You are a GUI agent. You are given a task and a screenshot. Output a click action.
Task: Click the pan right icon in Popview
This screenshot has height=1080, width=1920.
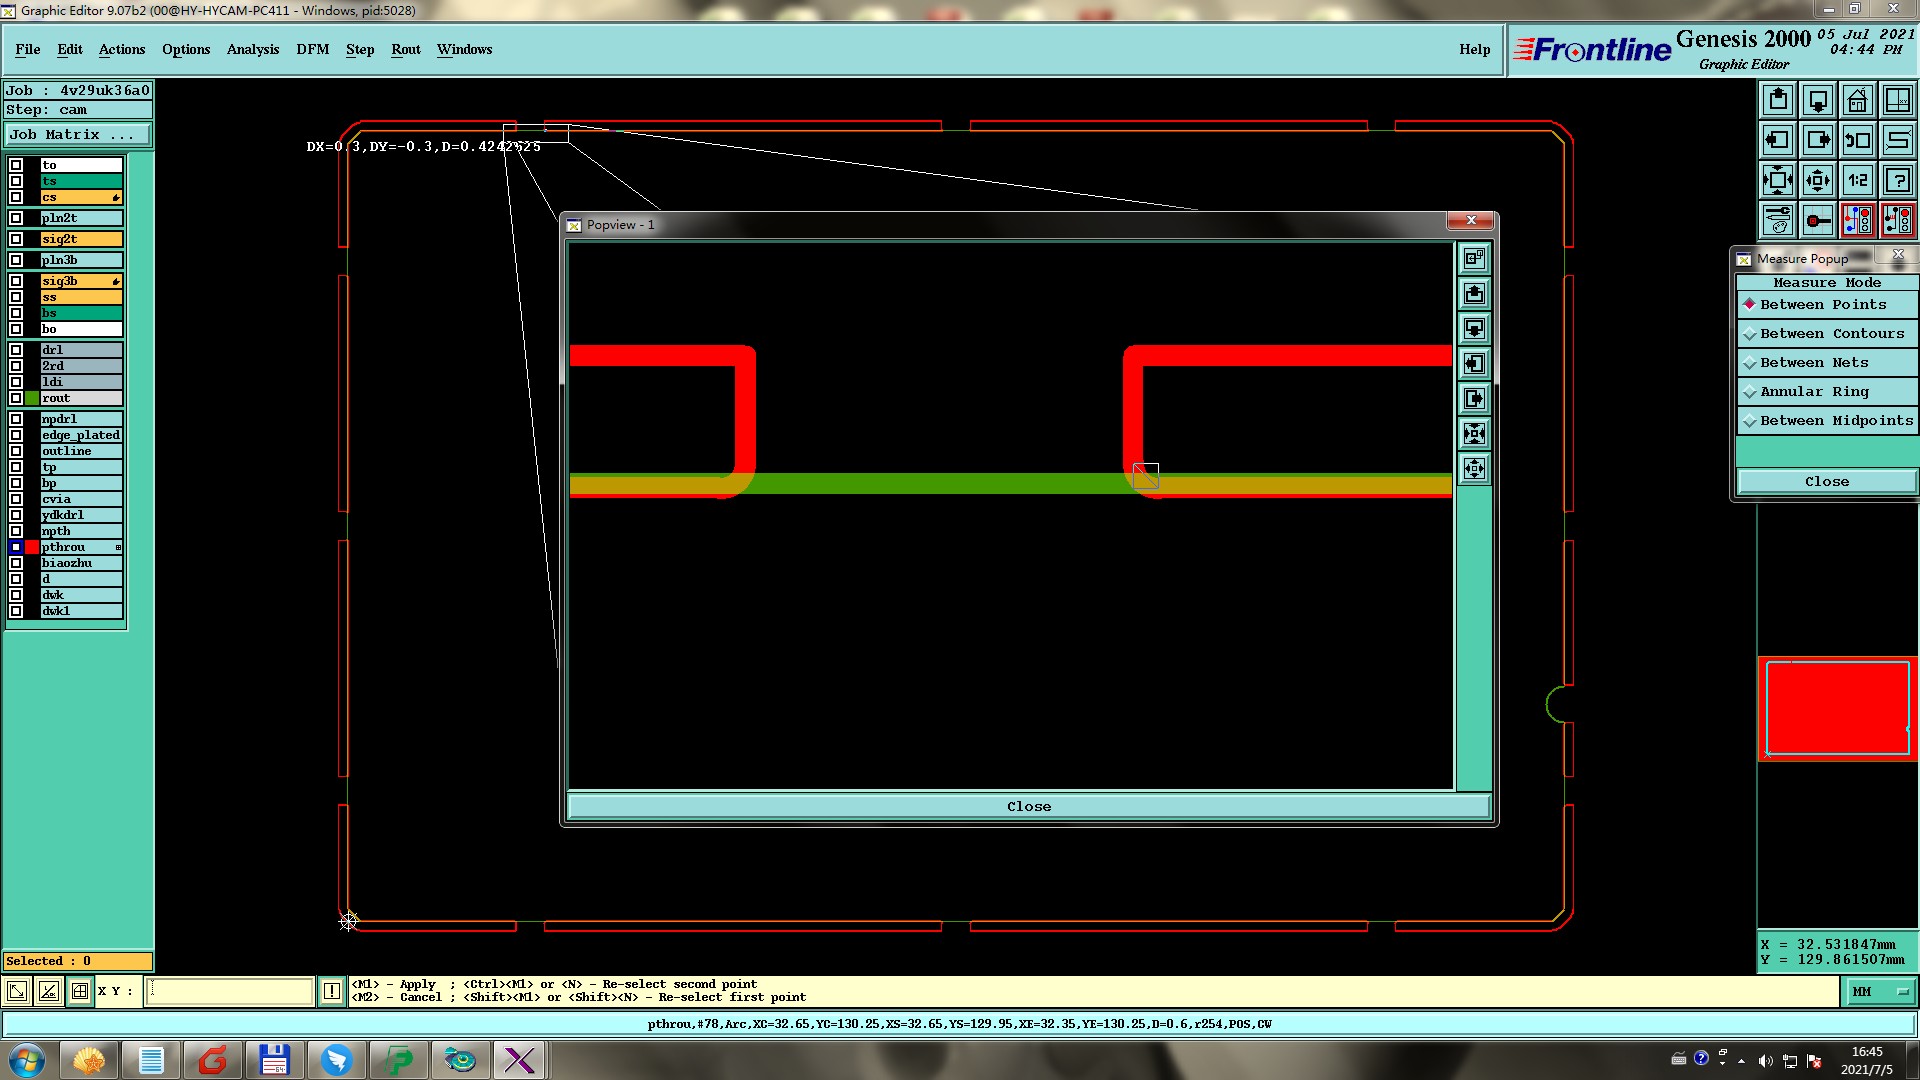1474,399
